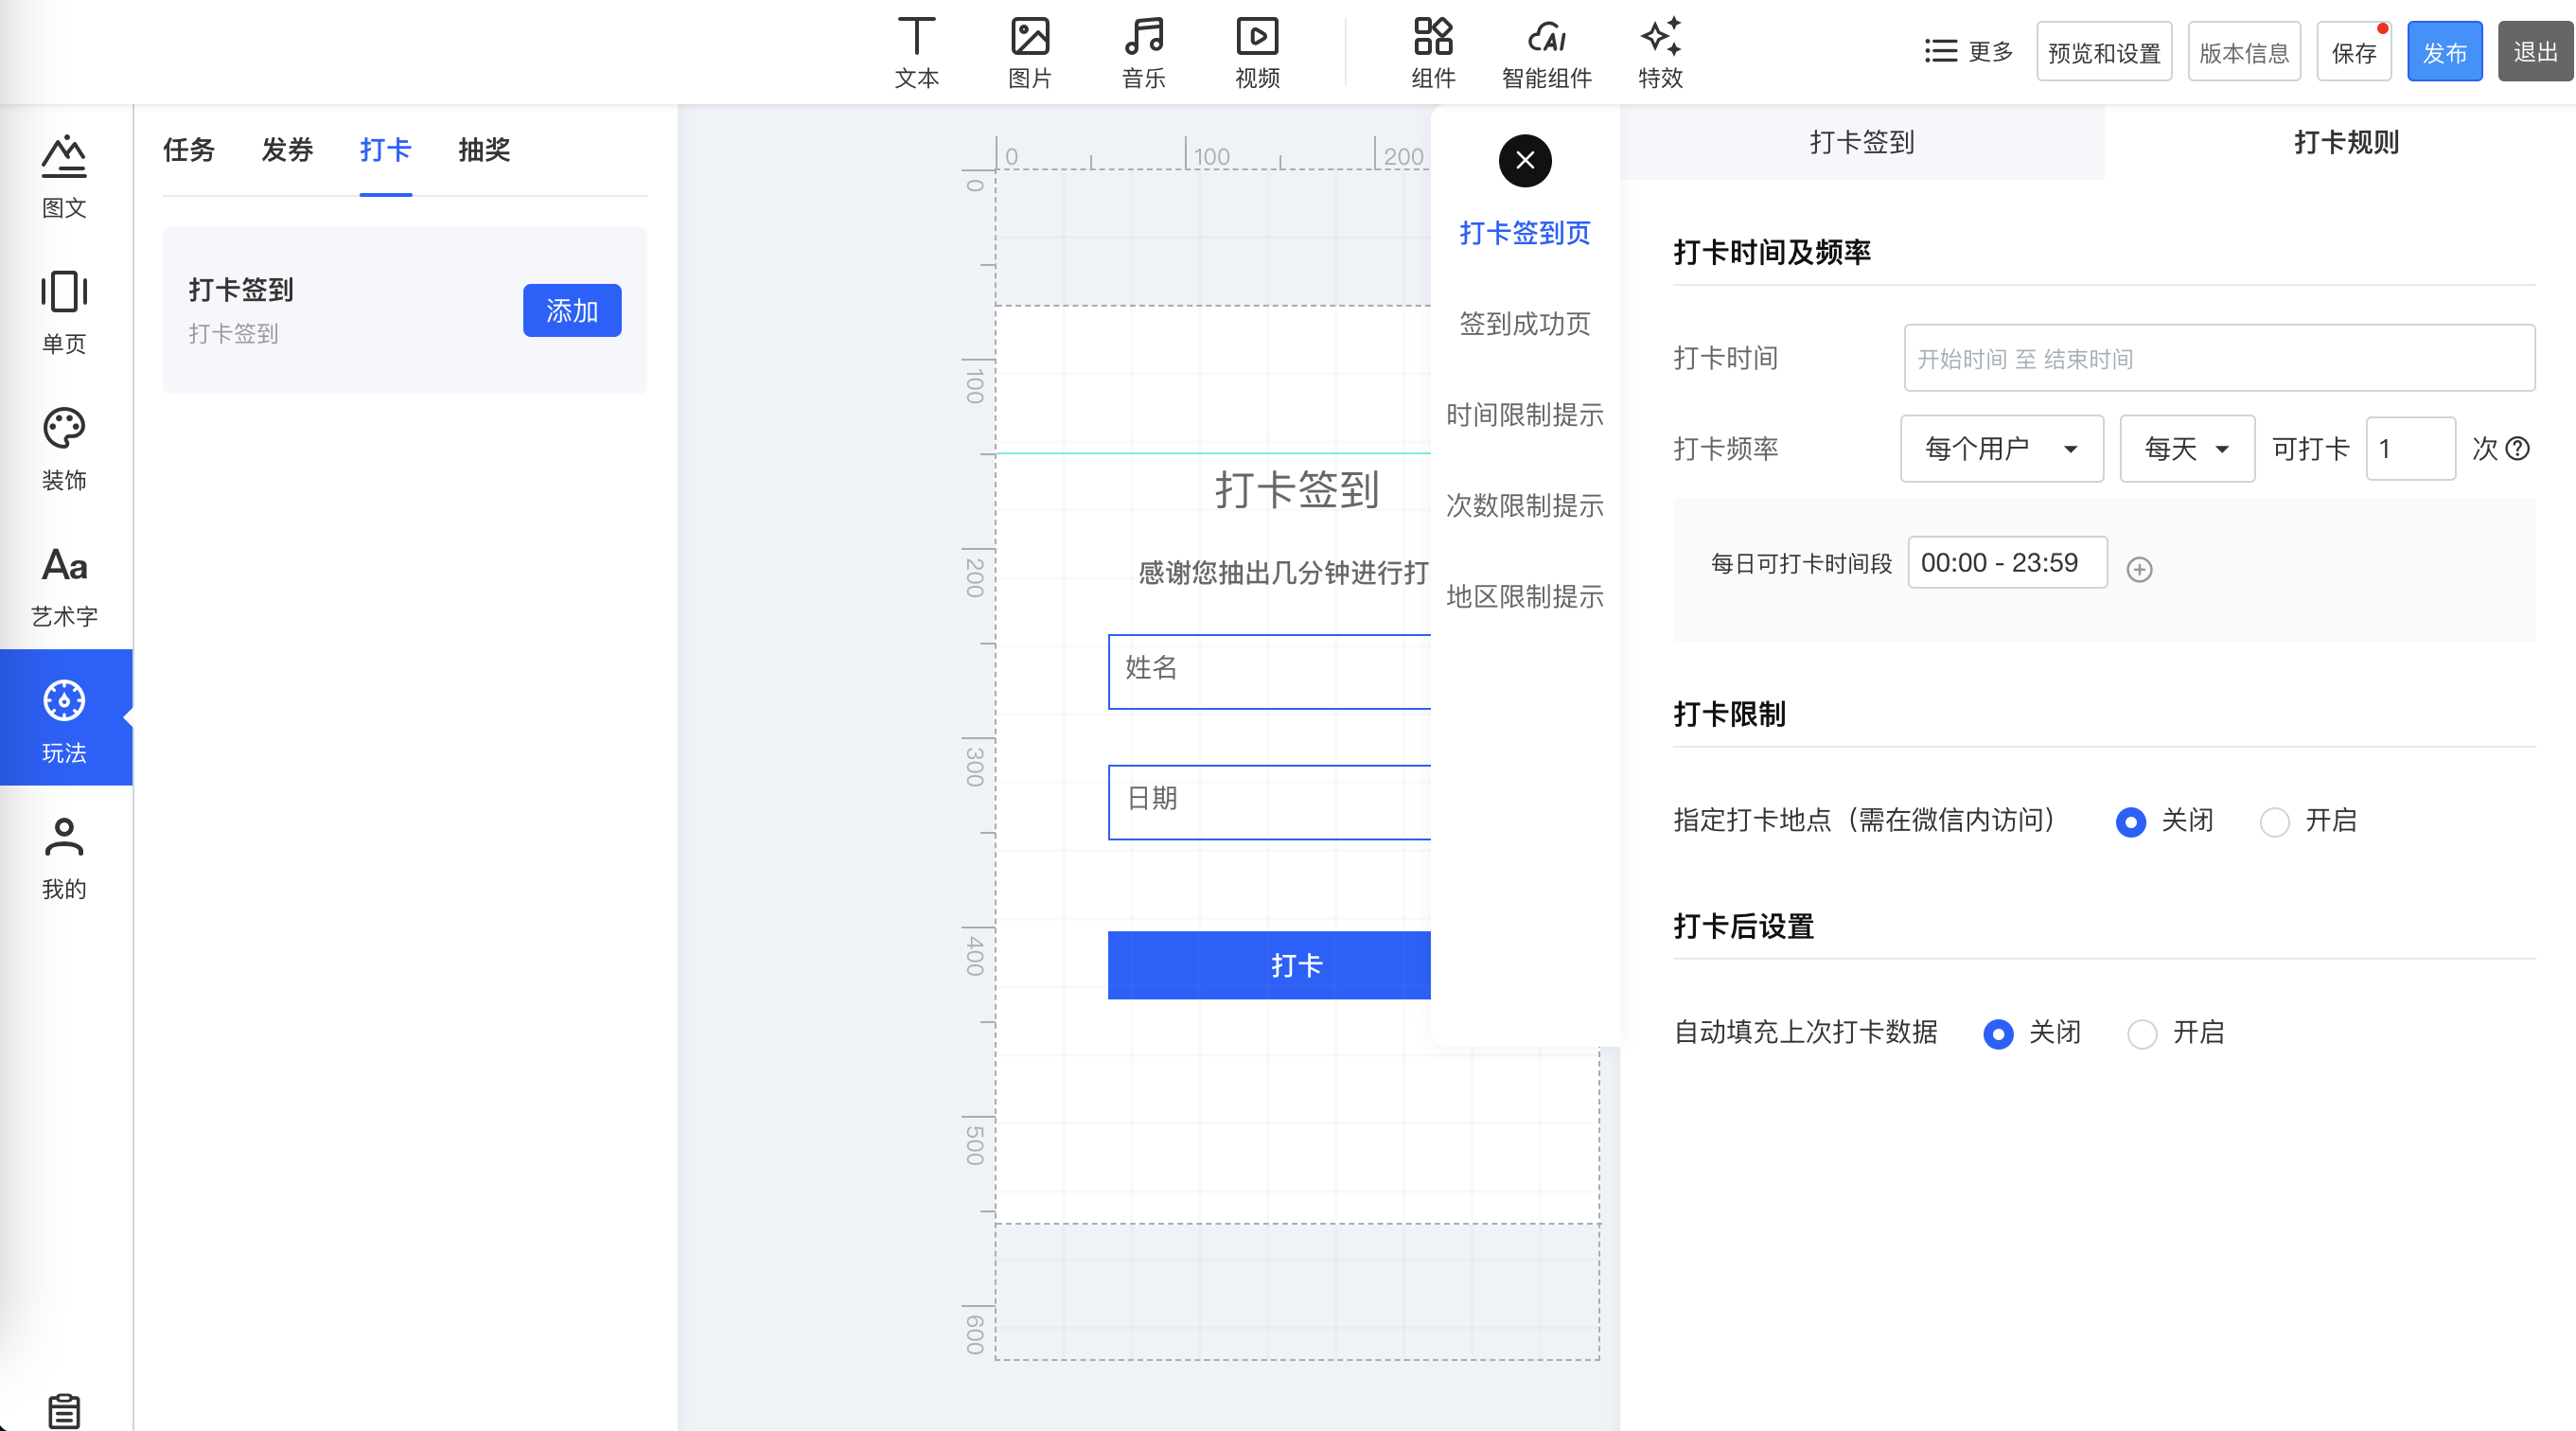Click the clipboard icon at sidebar bottom
This screenshot has height=1431, width=2576.
[64, 1411]
